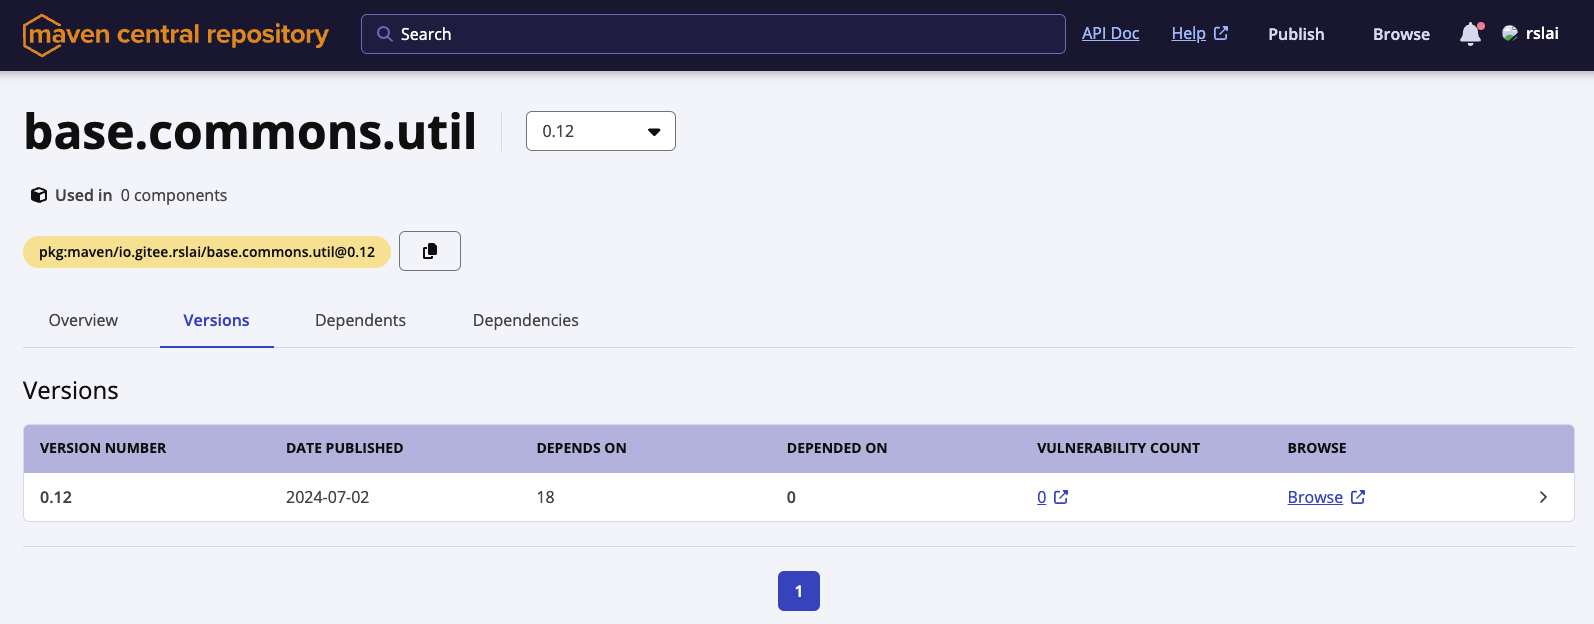The width and height of the screenshot is (1594, 624).
Task: Open Browse in the top navigation
Action: tap(1401, 34)
